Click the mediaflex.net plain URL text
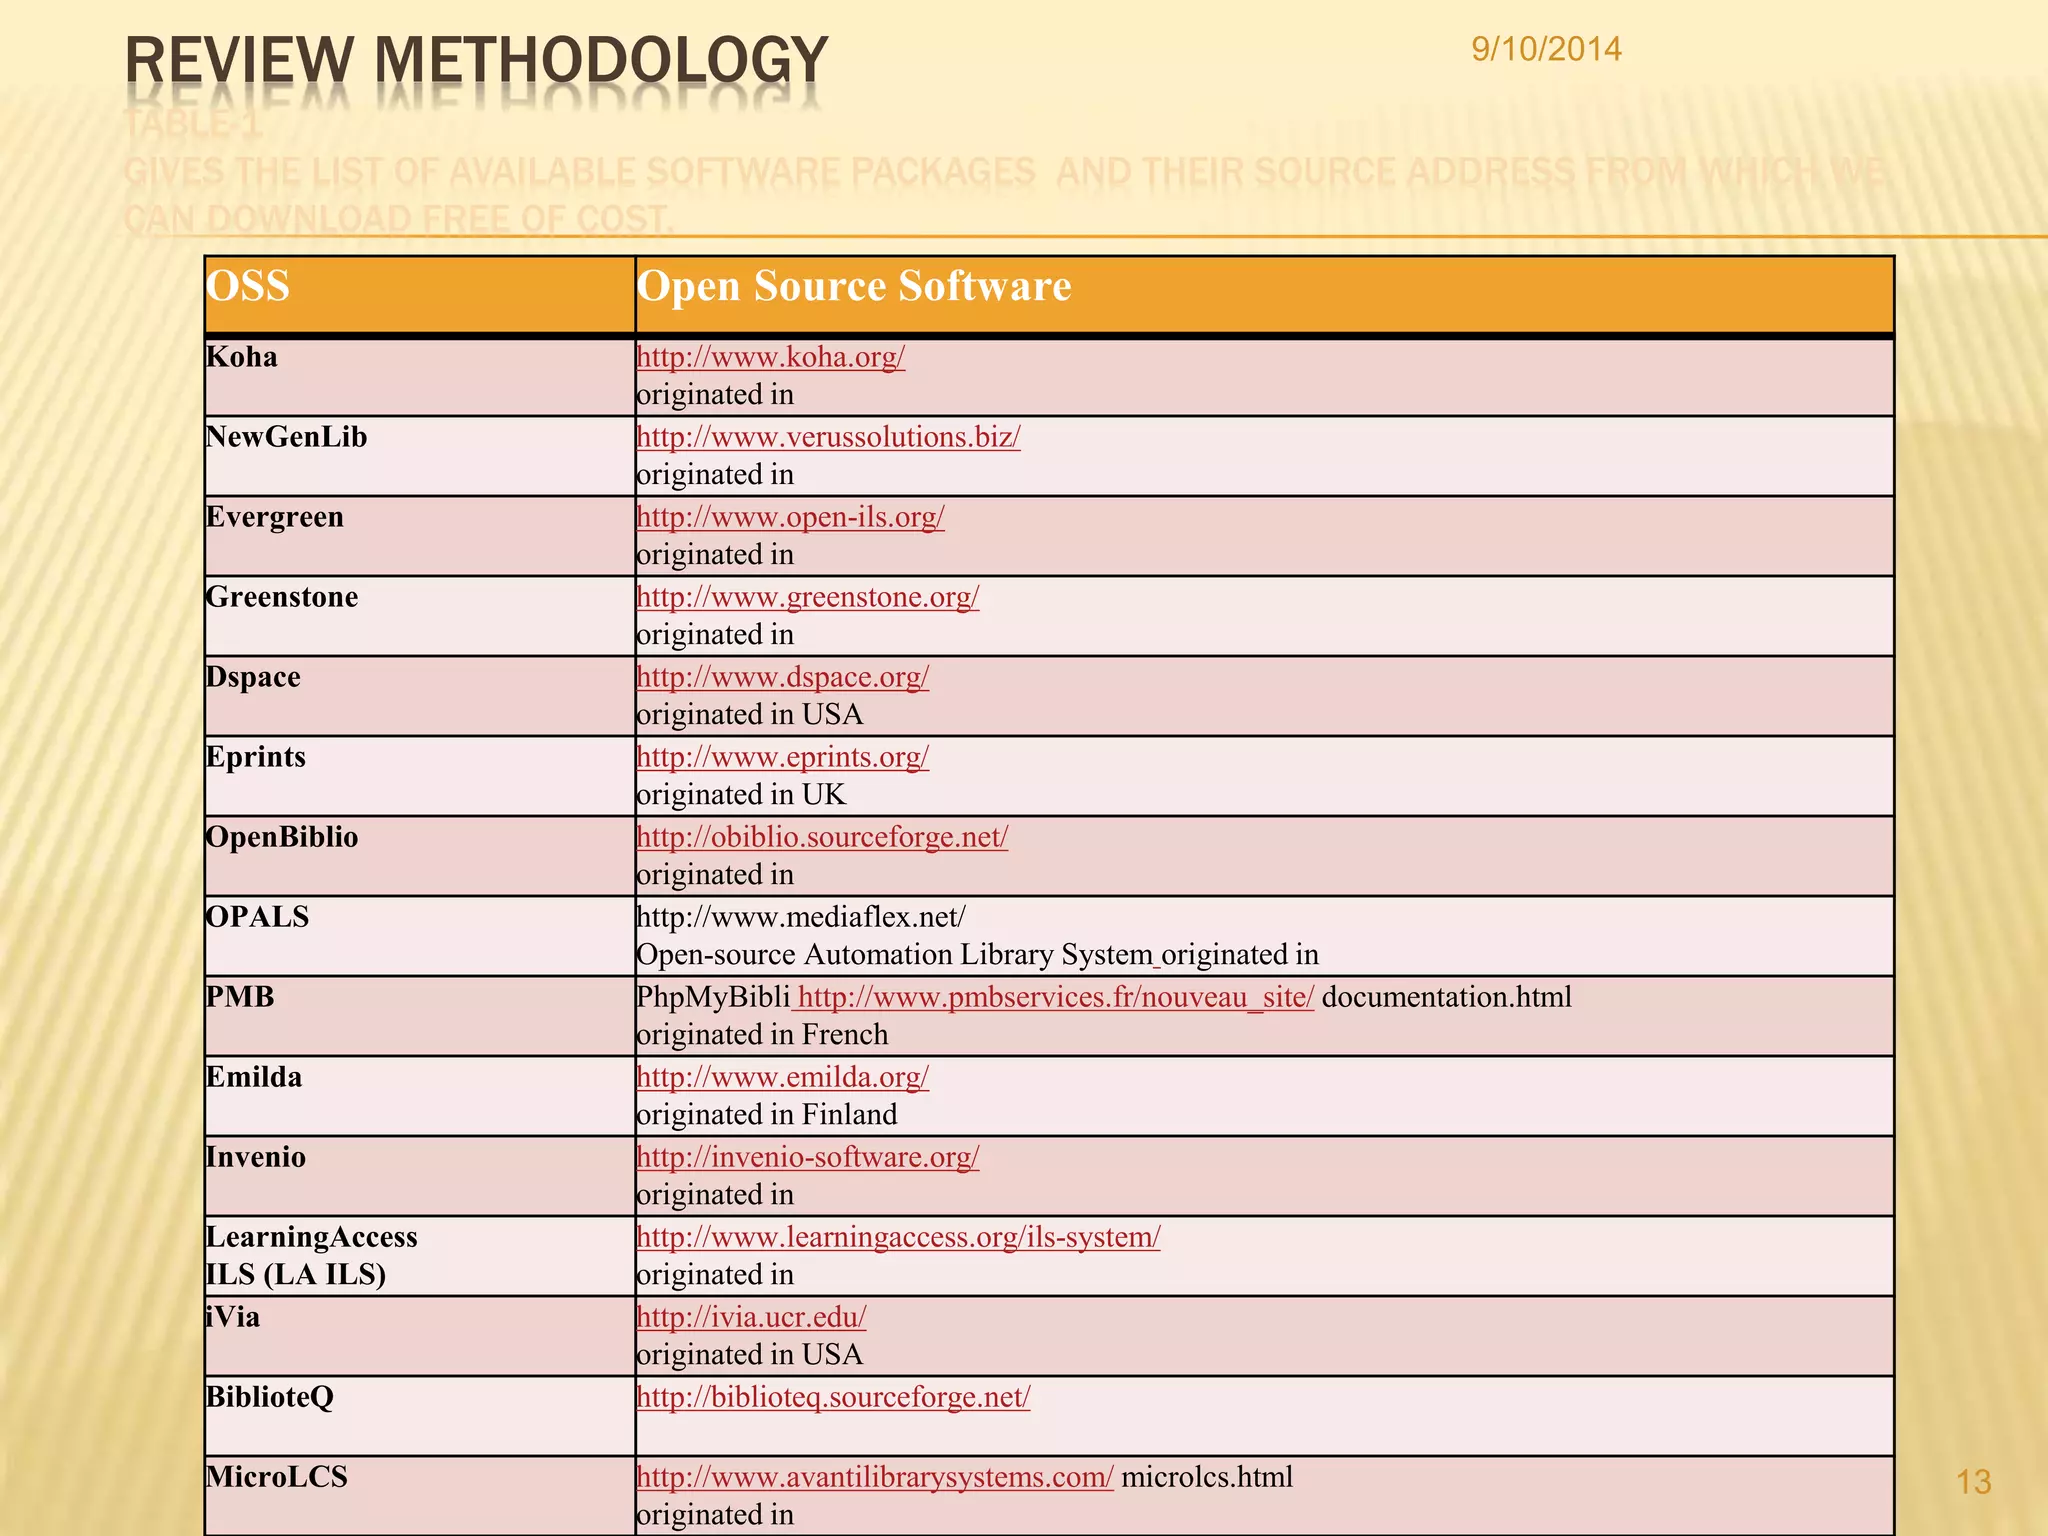Image resolution: width=2048 pixels, height=1536 pixels. click(801, 917)
